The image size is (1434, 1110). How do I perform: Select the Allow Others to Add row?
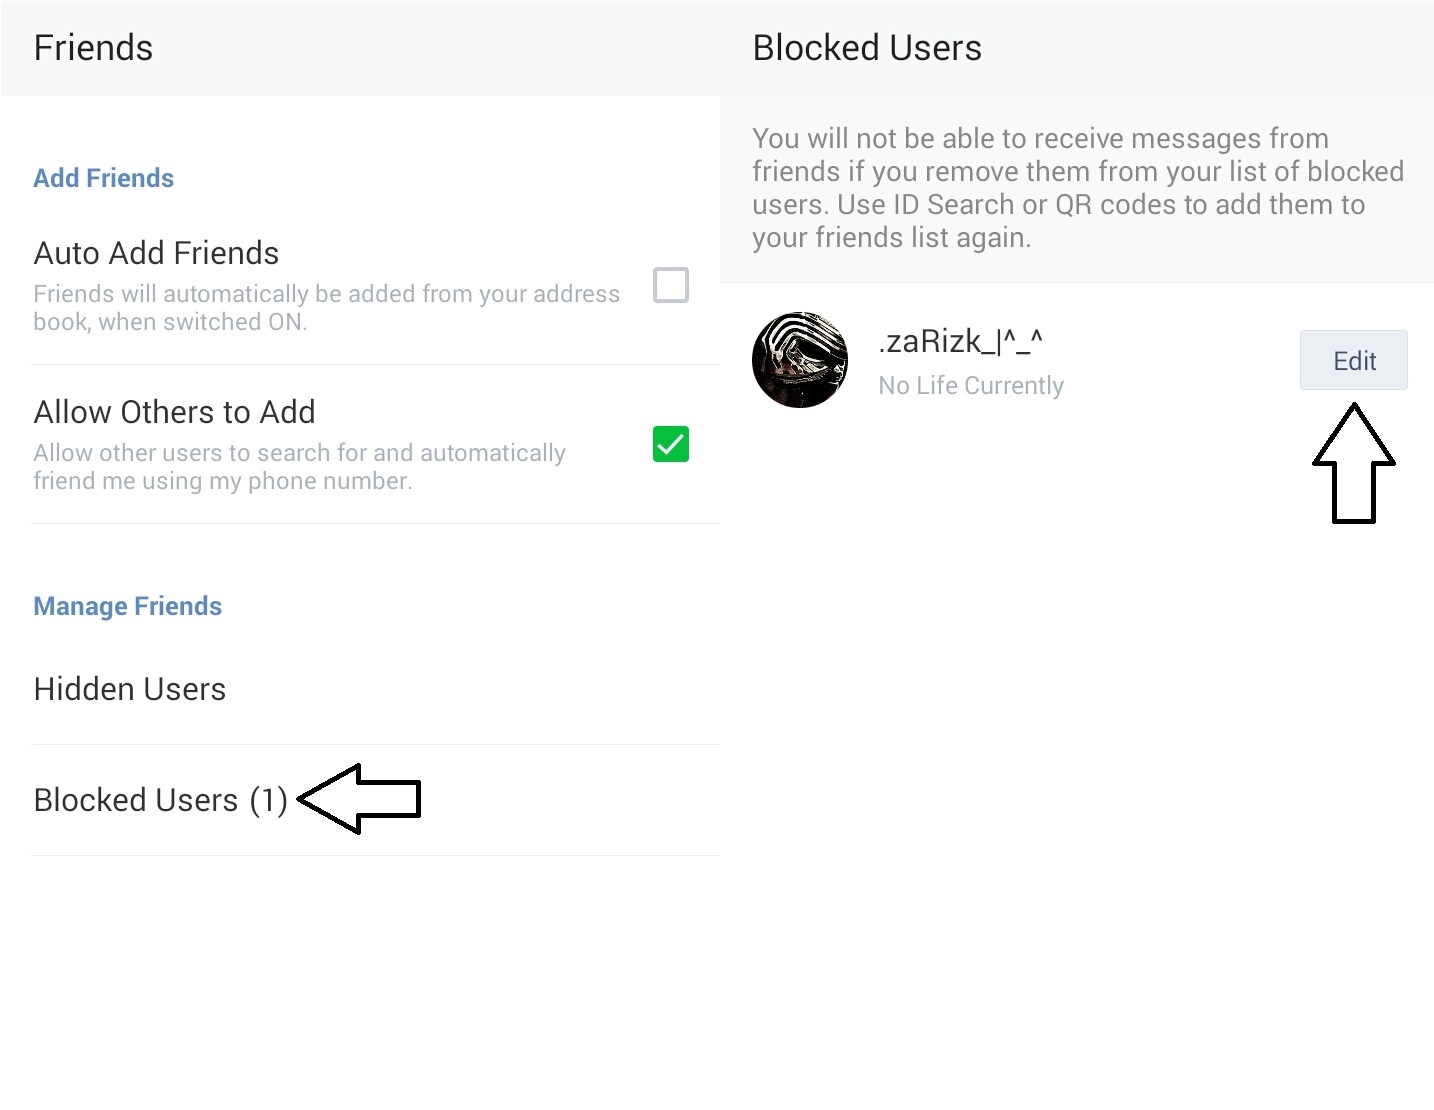click(x=174, y=411)
